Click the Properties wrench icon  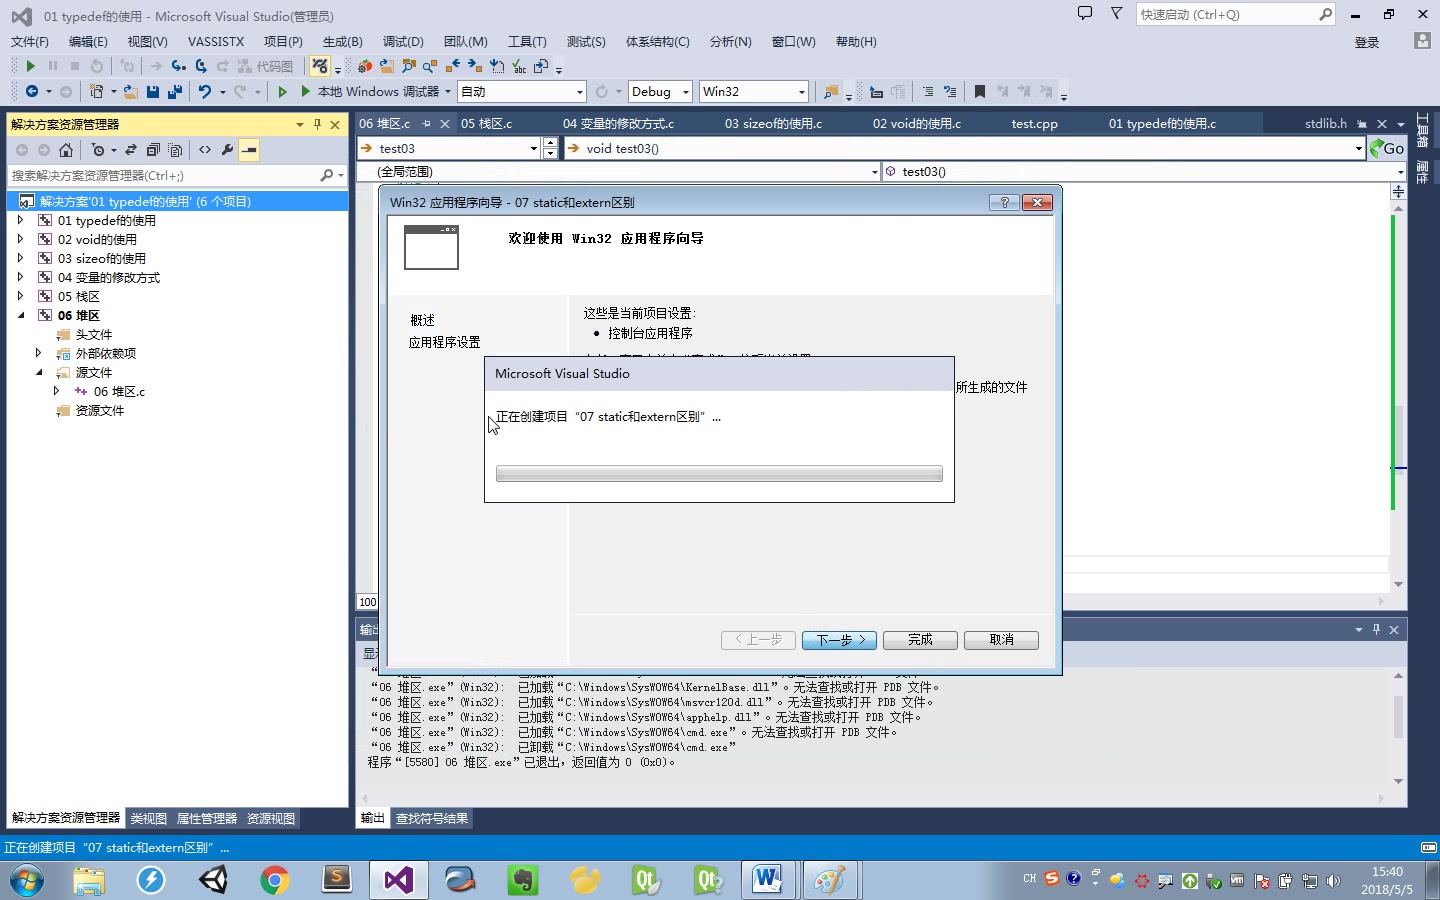[x=227, y=150]
